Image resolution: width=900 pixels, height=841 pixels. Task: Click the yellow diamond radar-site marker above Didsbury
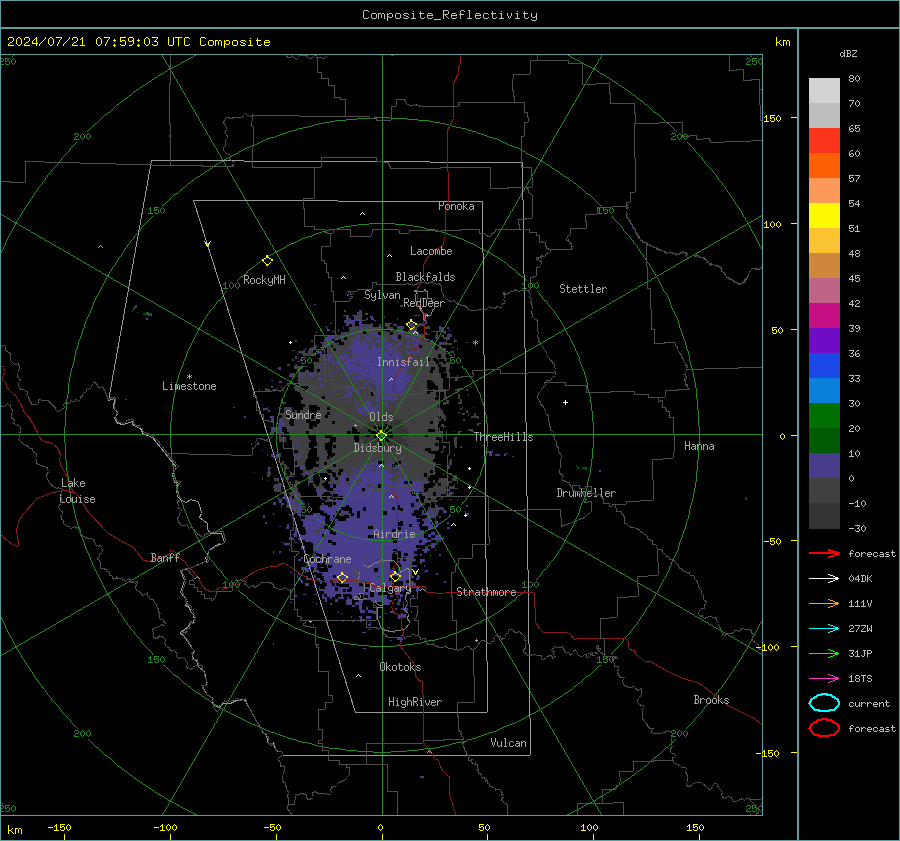pos(381,436)
